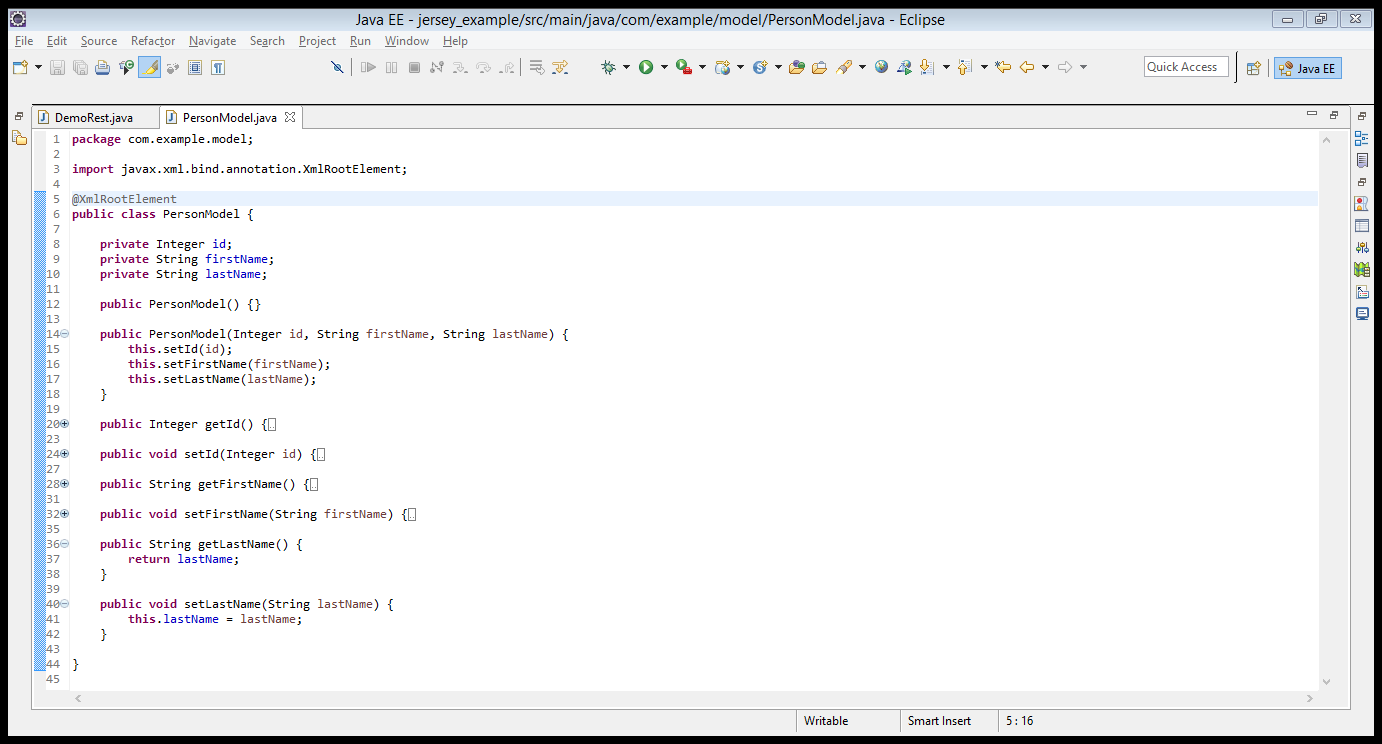Click the Terminate stop icon
The image size is (1382, 744).
tap(414, 67)
